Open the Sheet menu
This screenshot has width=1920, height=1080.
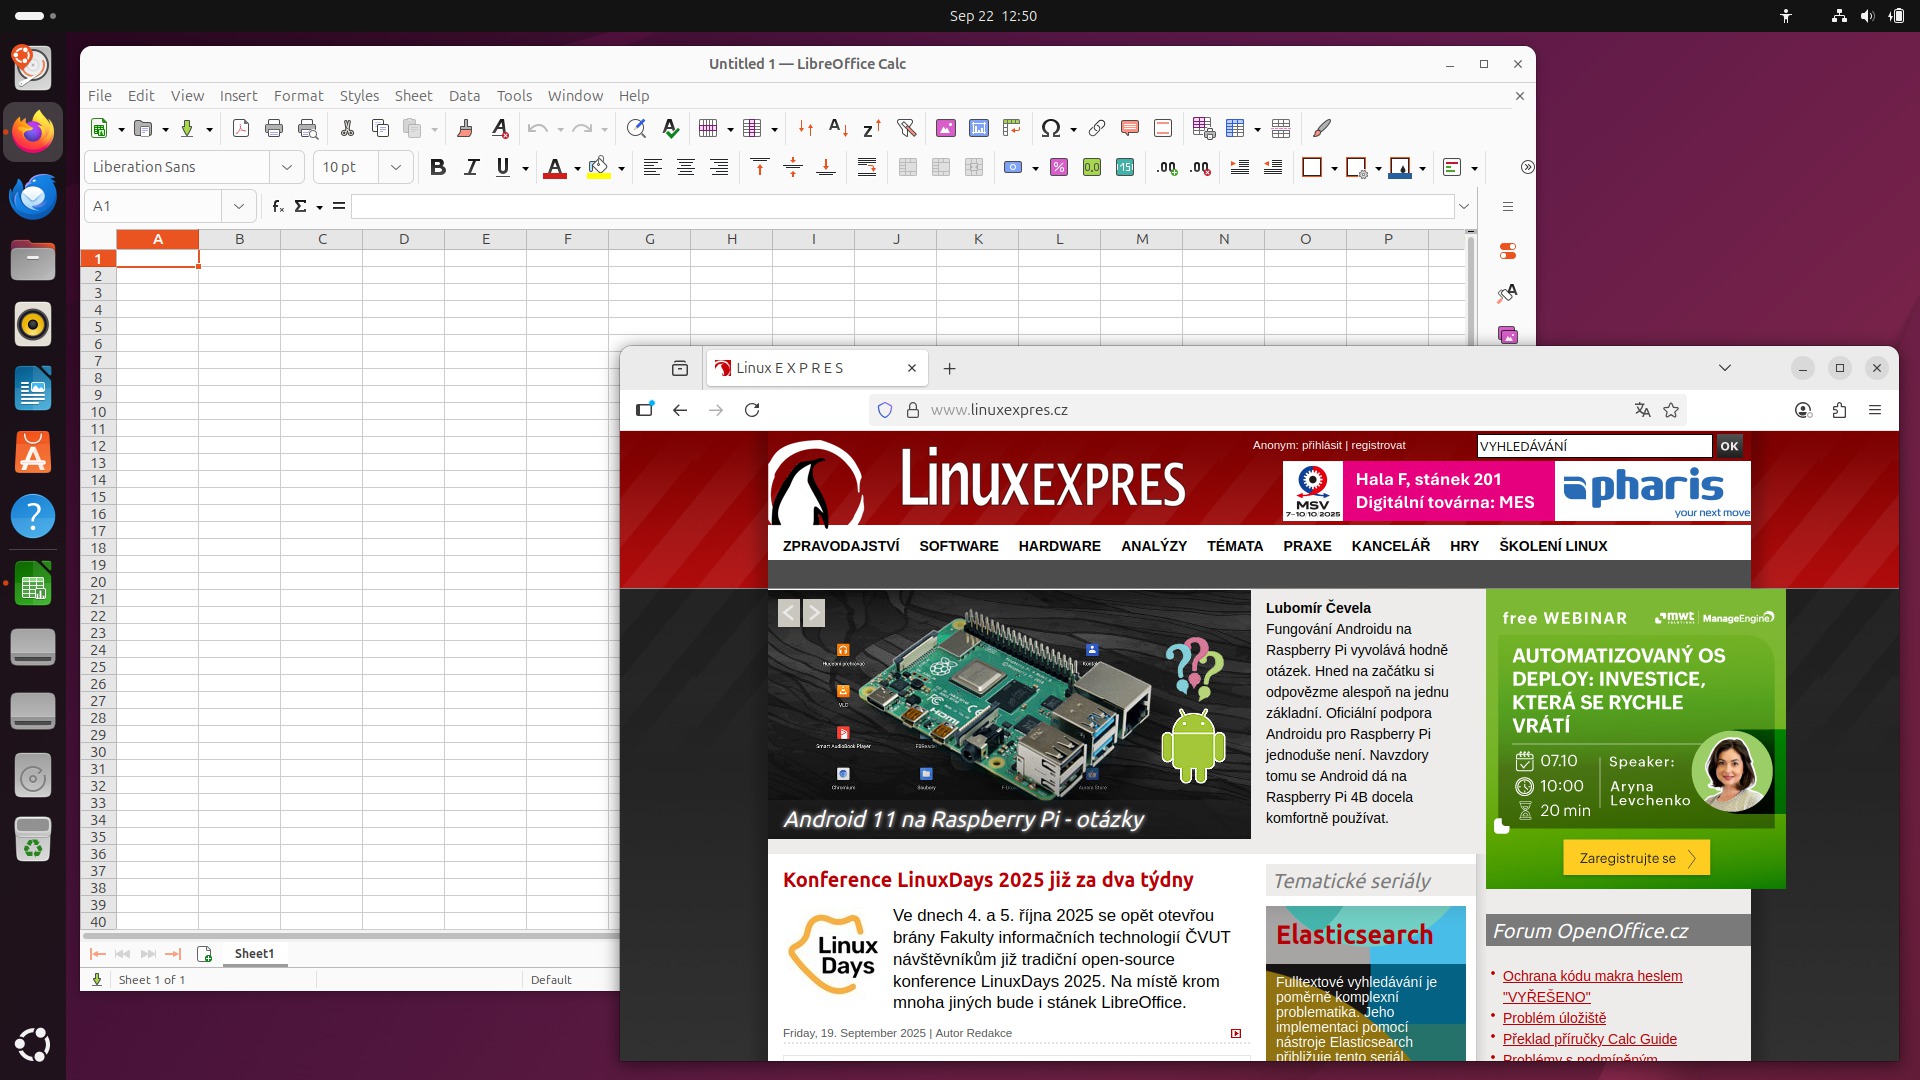pyautogui.click(x=413, y=96)
